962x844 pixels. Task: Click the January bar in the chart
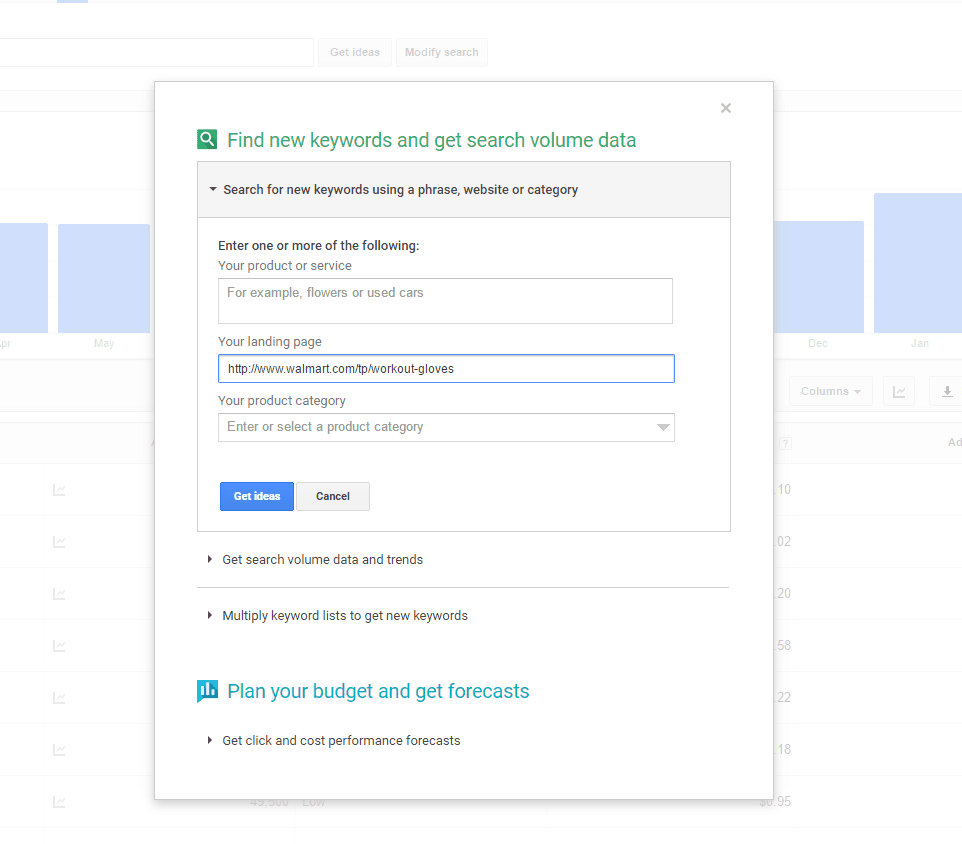pos(917,263)
